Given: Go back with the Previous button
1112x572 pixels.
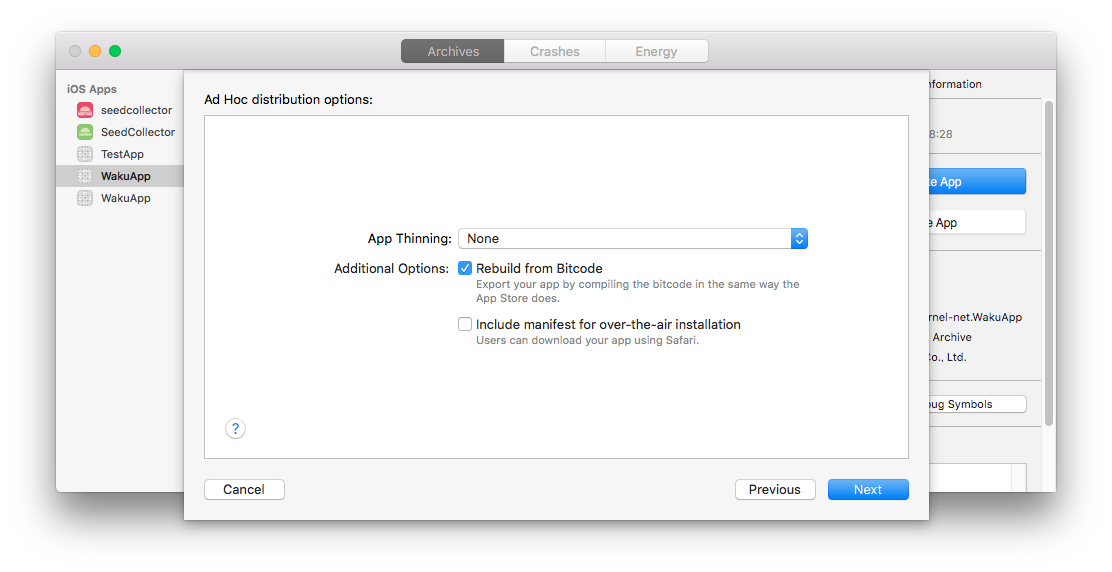Looking at the screenshot, I should (x=774, y=489).
